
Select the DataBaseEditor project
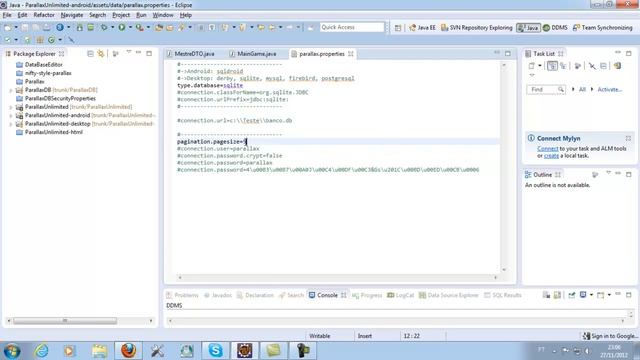[x=44, y=64]
